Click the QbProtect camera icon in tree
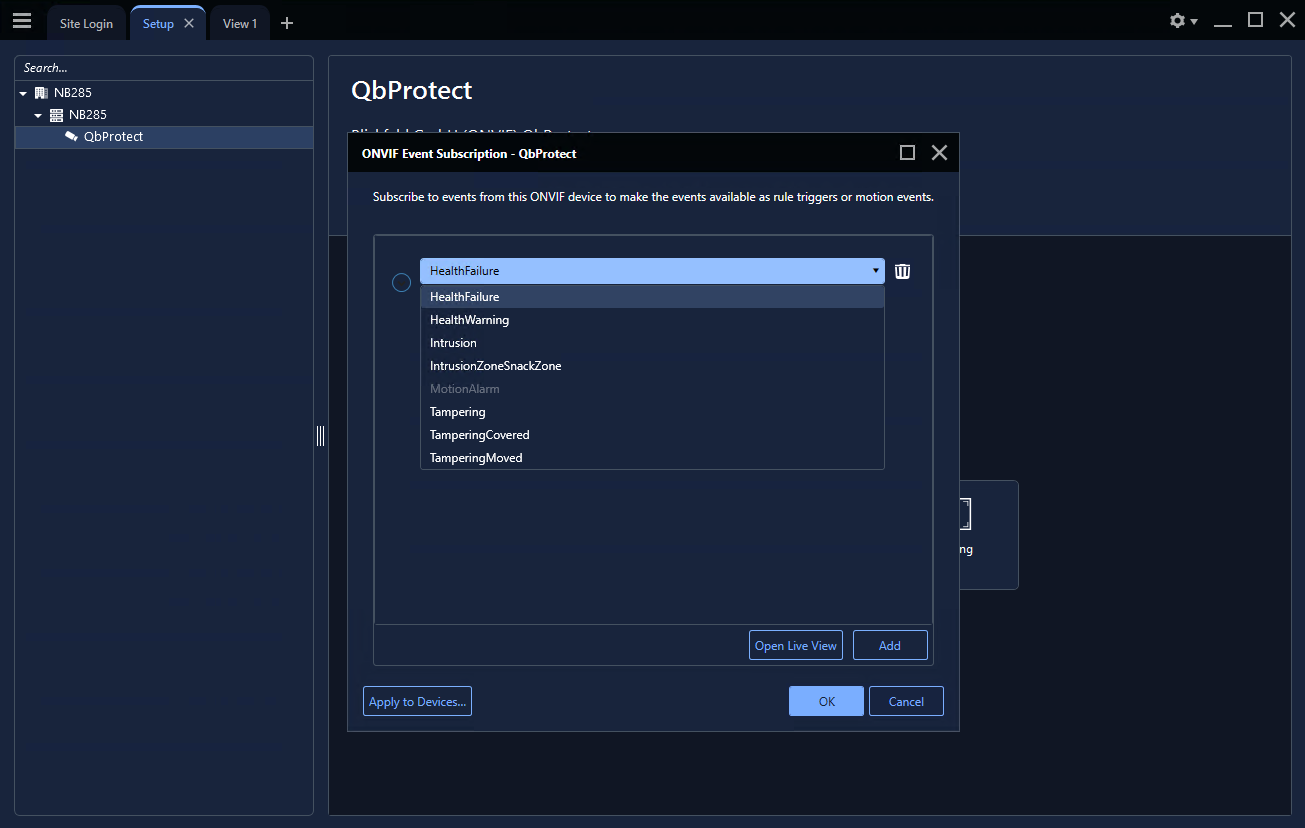The height and width of the screenshot is (828, 1305). [x=71, y=137]
